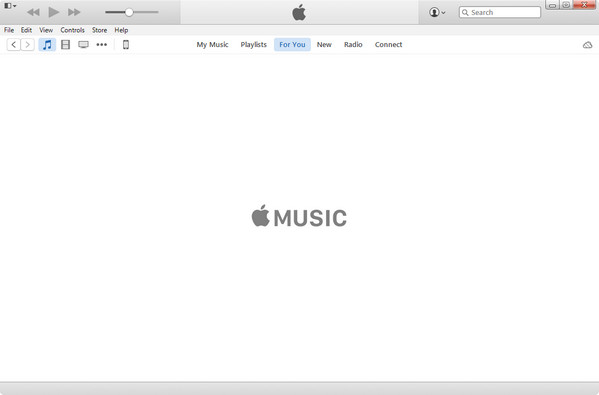Switch to the Playlists tab
Image resolution: width=599 pixels, height=395 pixels.
click(x=254, y=45)
